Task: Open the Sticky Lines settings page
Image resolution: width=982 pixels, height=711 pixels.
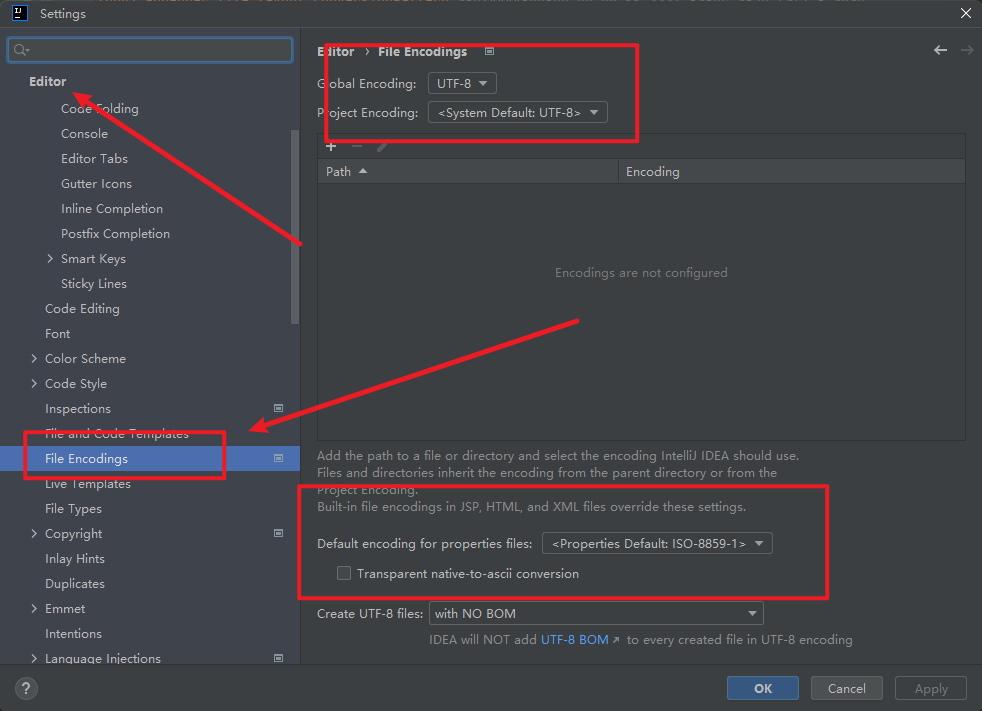Action: pyautogui.click(x=94, y=284)
